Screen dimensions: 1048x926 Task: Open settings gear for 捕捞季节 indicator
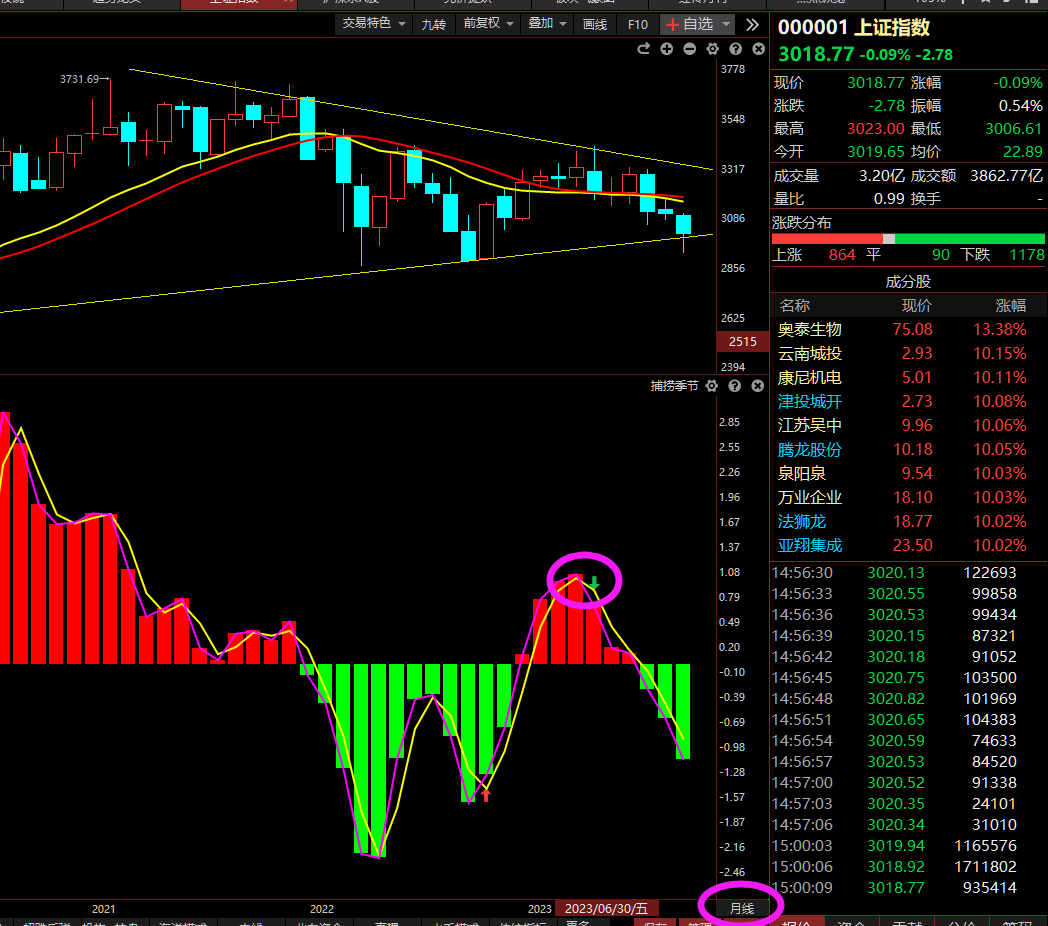point(712,386)
